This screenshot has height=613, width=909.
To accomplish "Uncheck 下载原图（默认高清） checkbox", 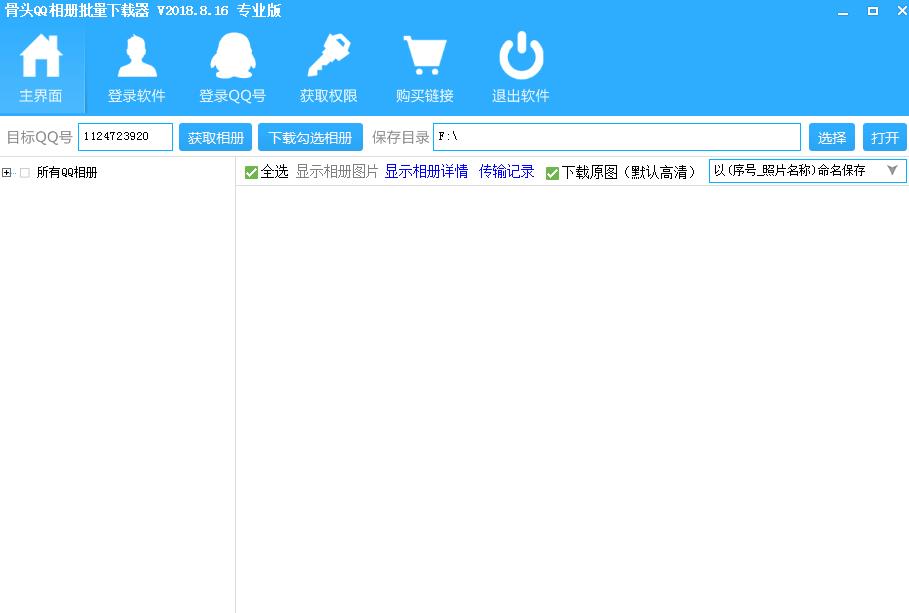I will click(552, 173).
